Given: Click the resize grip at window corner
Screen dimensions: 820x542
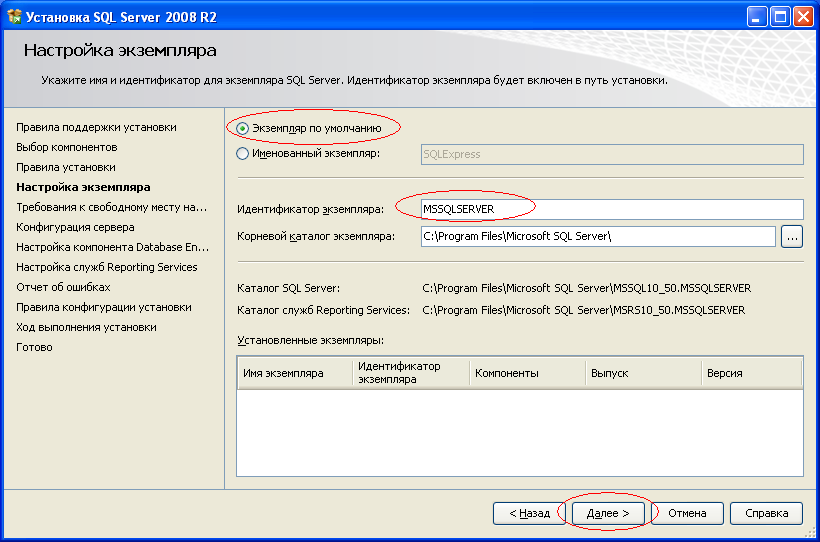Looking at the screenshot, I should 811,533.
